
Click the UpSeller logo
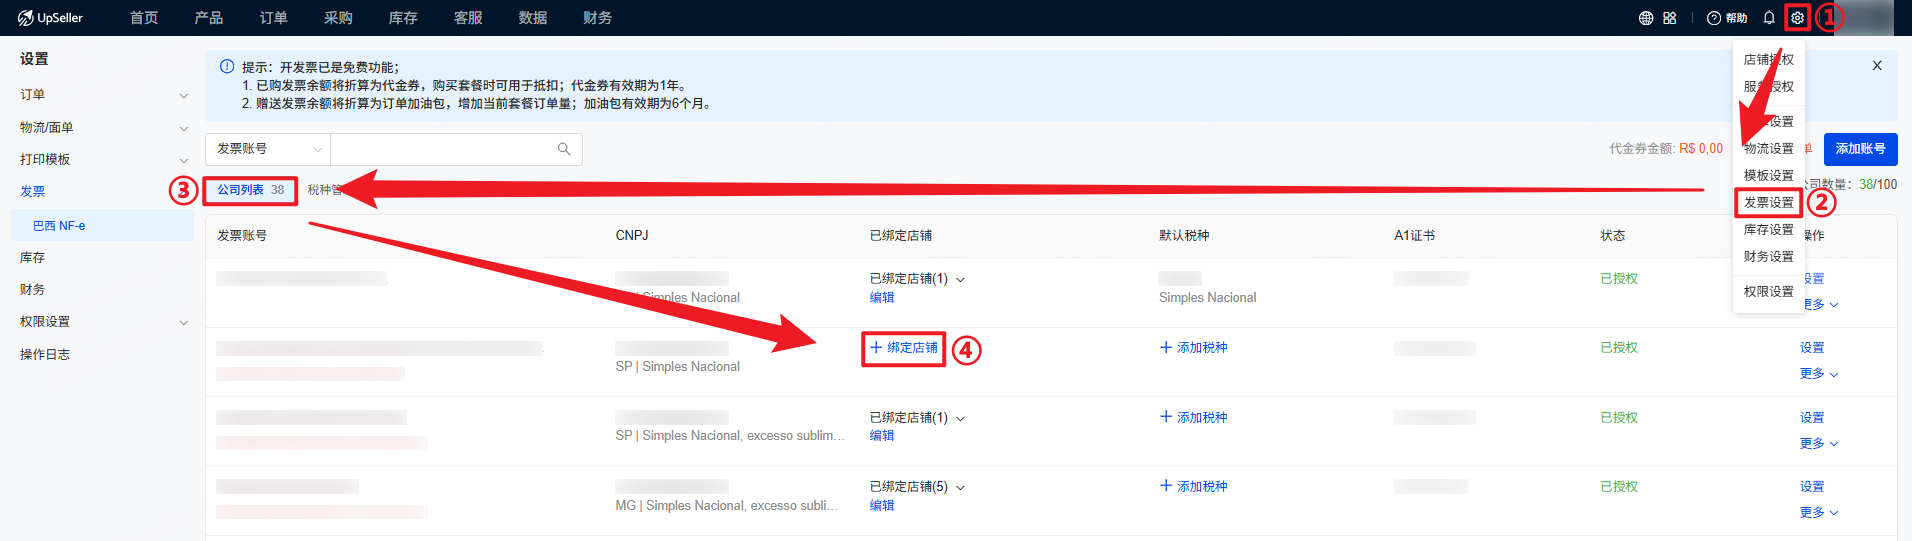pyautogui.click(x=50, y=18)
